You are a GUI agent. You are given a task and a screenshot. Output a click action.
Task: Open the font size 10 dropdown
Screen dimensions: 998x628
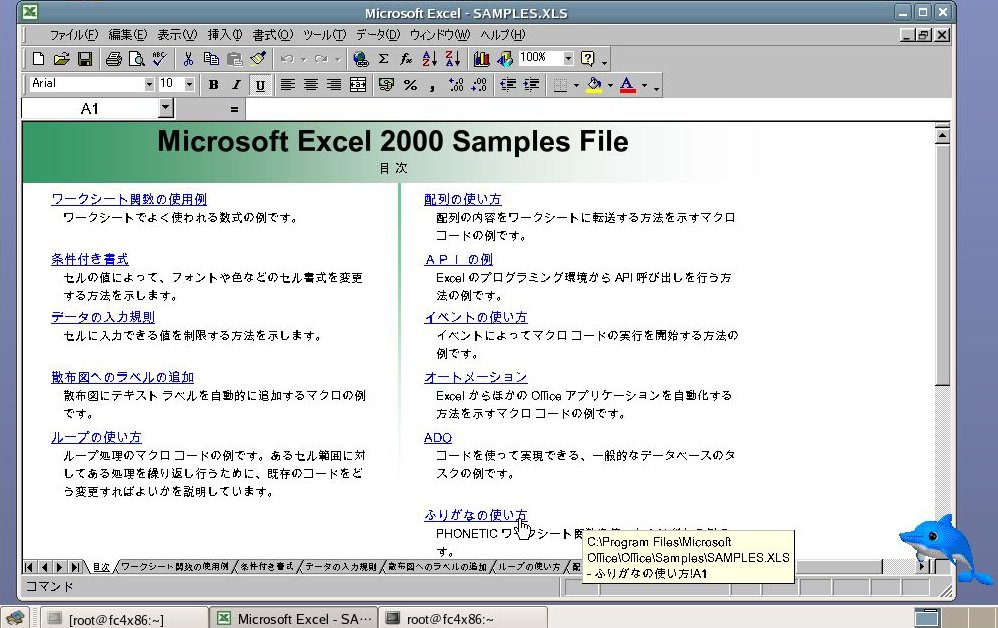tap(189, 84)
